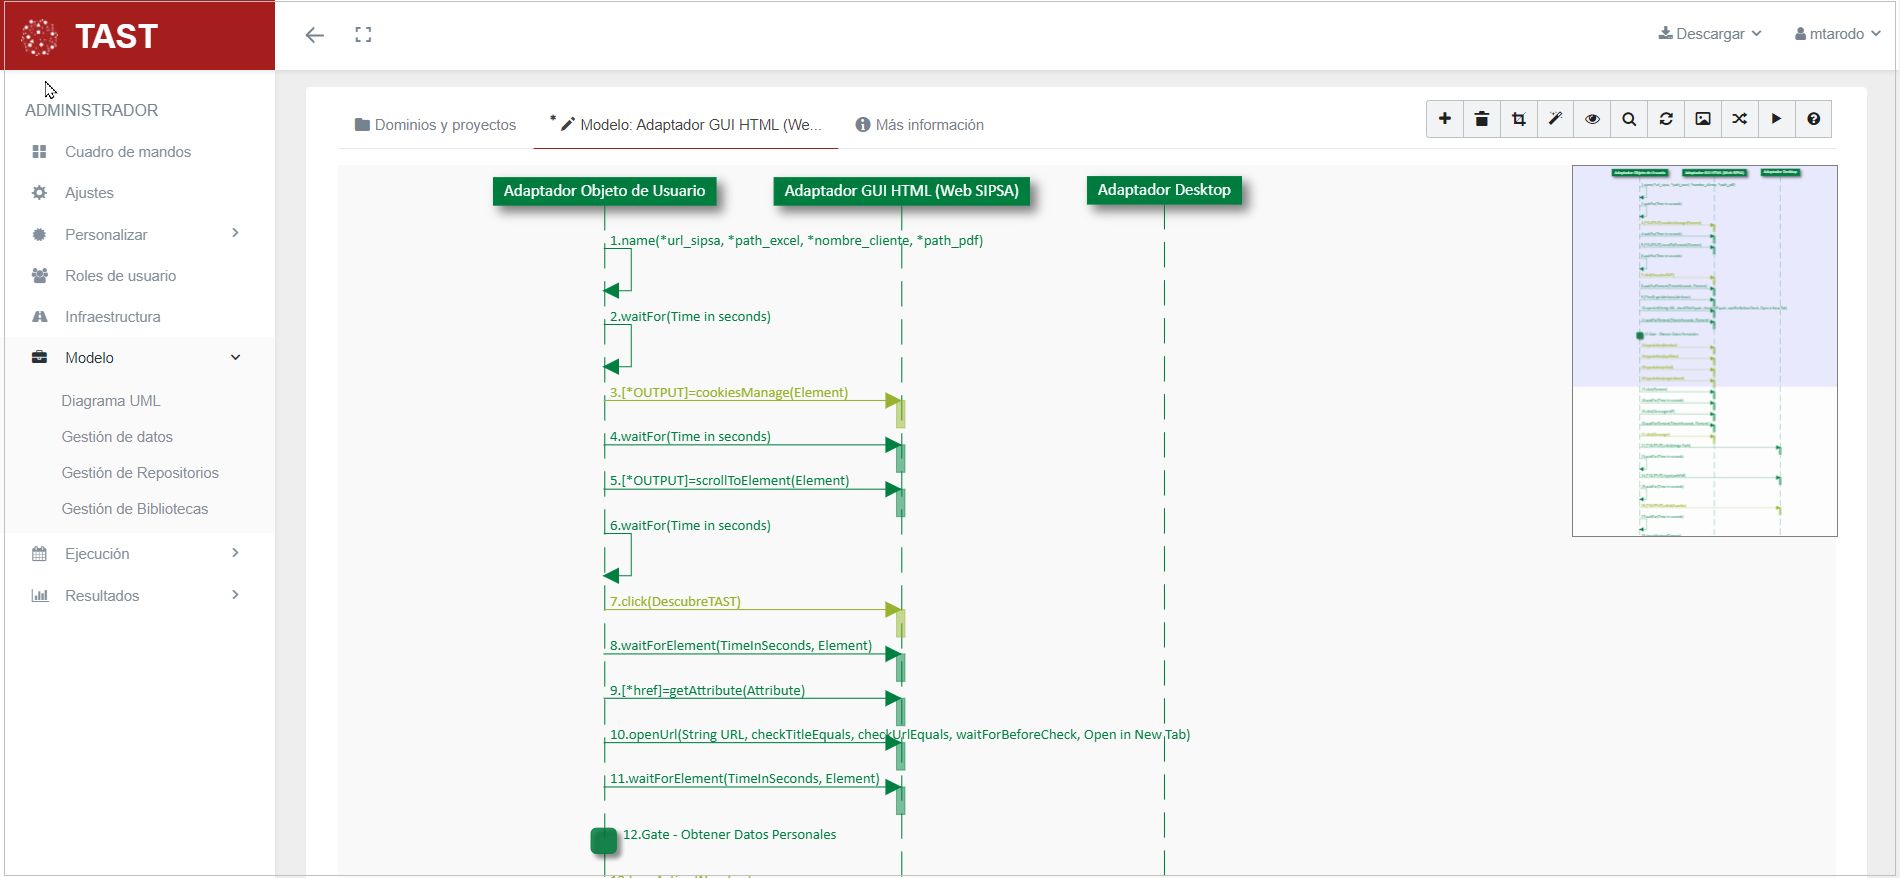The height and width of the screenshot is (878, 1900).
Task: Open the mtarodo user menu
Action: 1837,34
